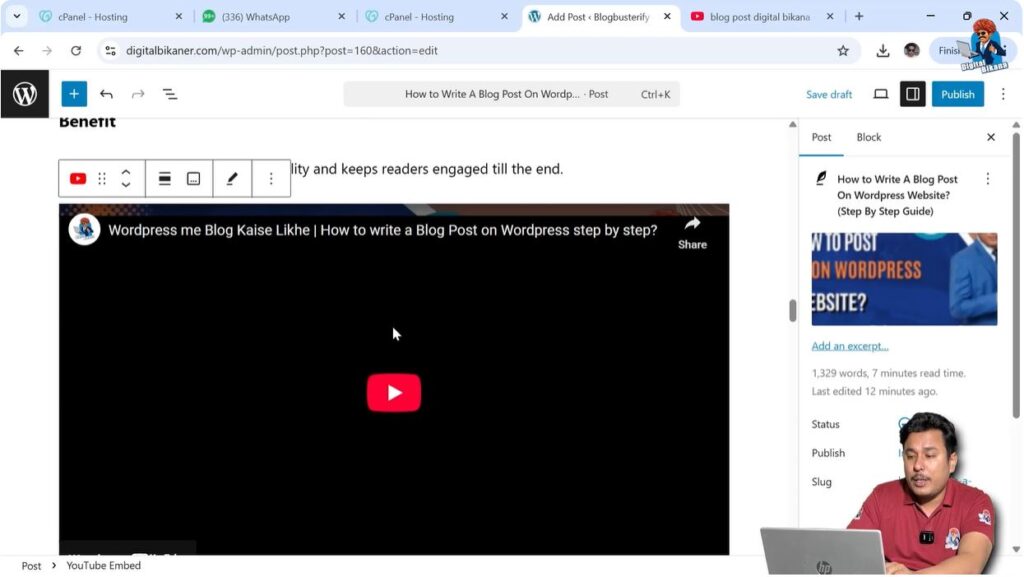Click the YouTube embed block type icon
The width and height of the screenshot is (1024, 577).
[x=77, y=178]
